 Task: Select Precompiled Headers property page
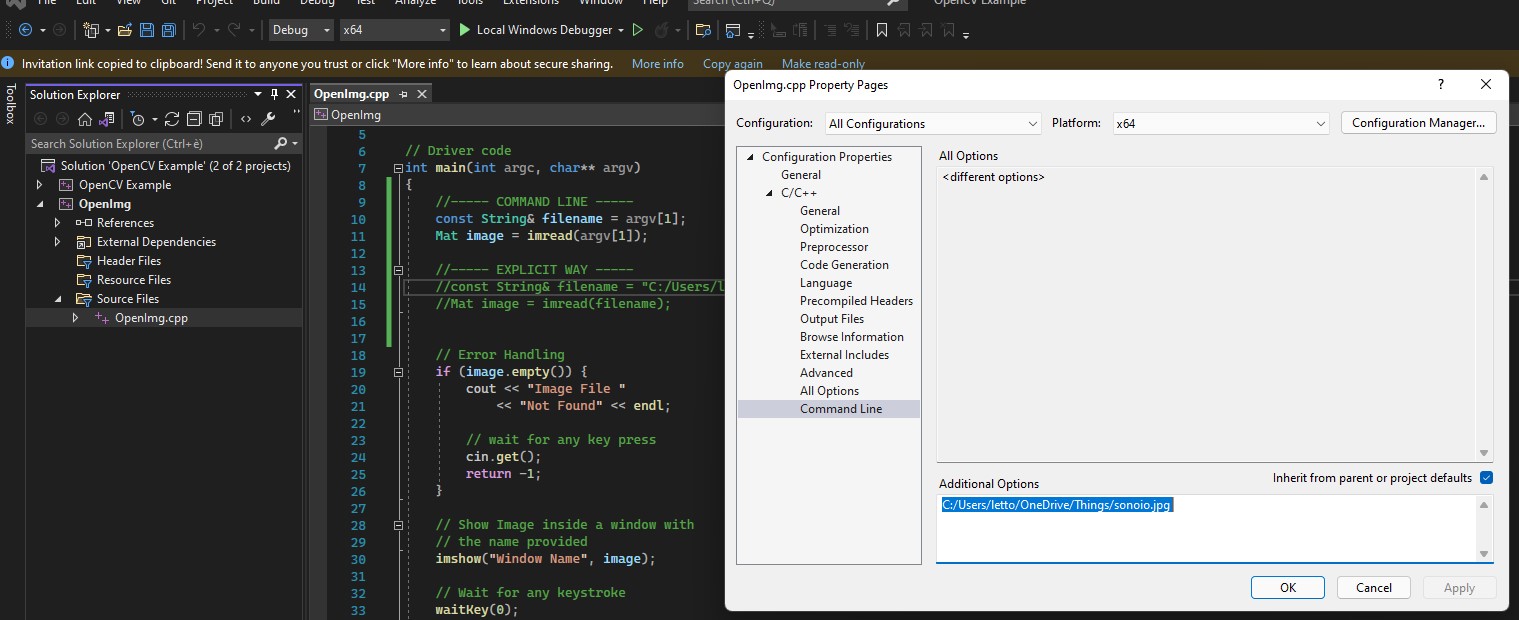click(856, 301)
